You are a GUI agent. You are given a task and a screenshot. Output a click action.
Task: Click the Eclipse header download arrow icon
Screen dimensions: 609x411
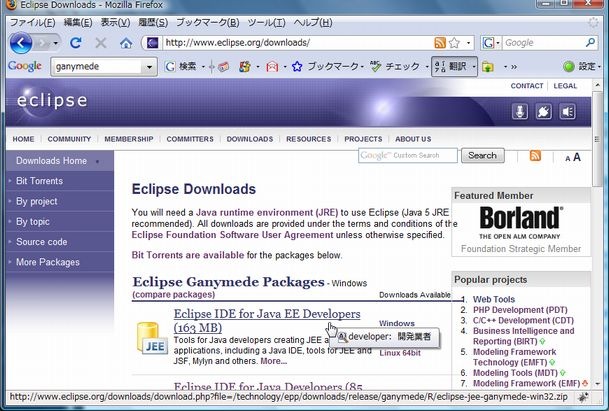click(x=521, y=111)
